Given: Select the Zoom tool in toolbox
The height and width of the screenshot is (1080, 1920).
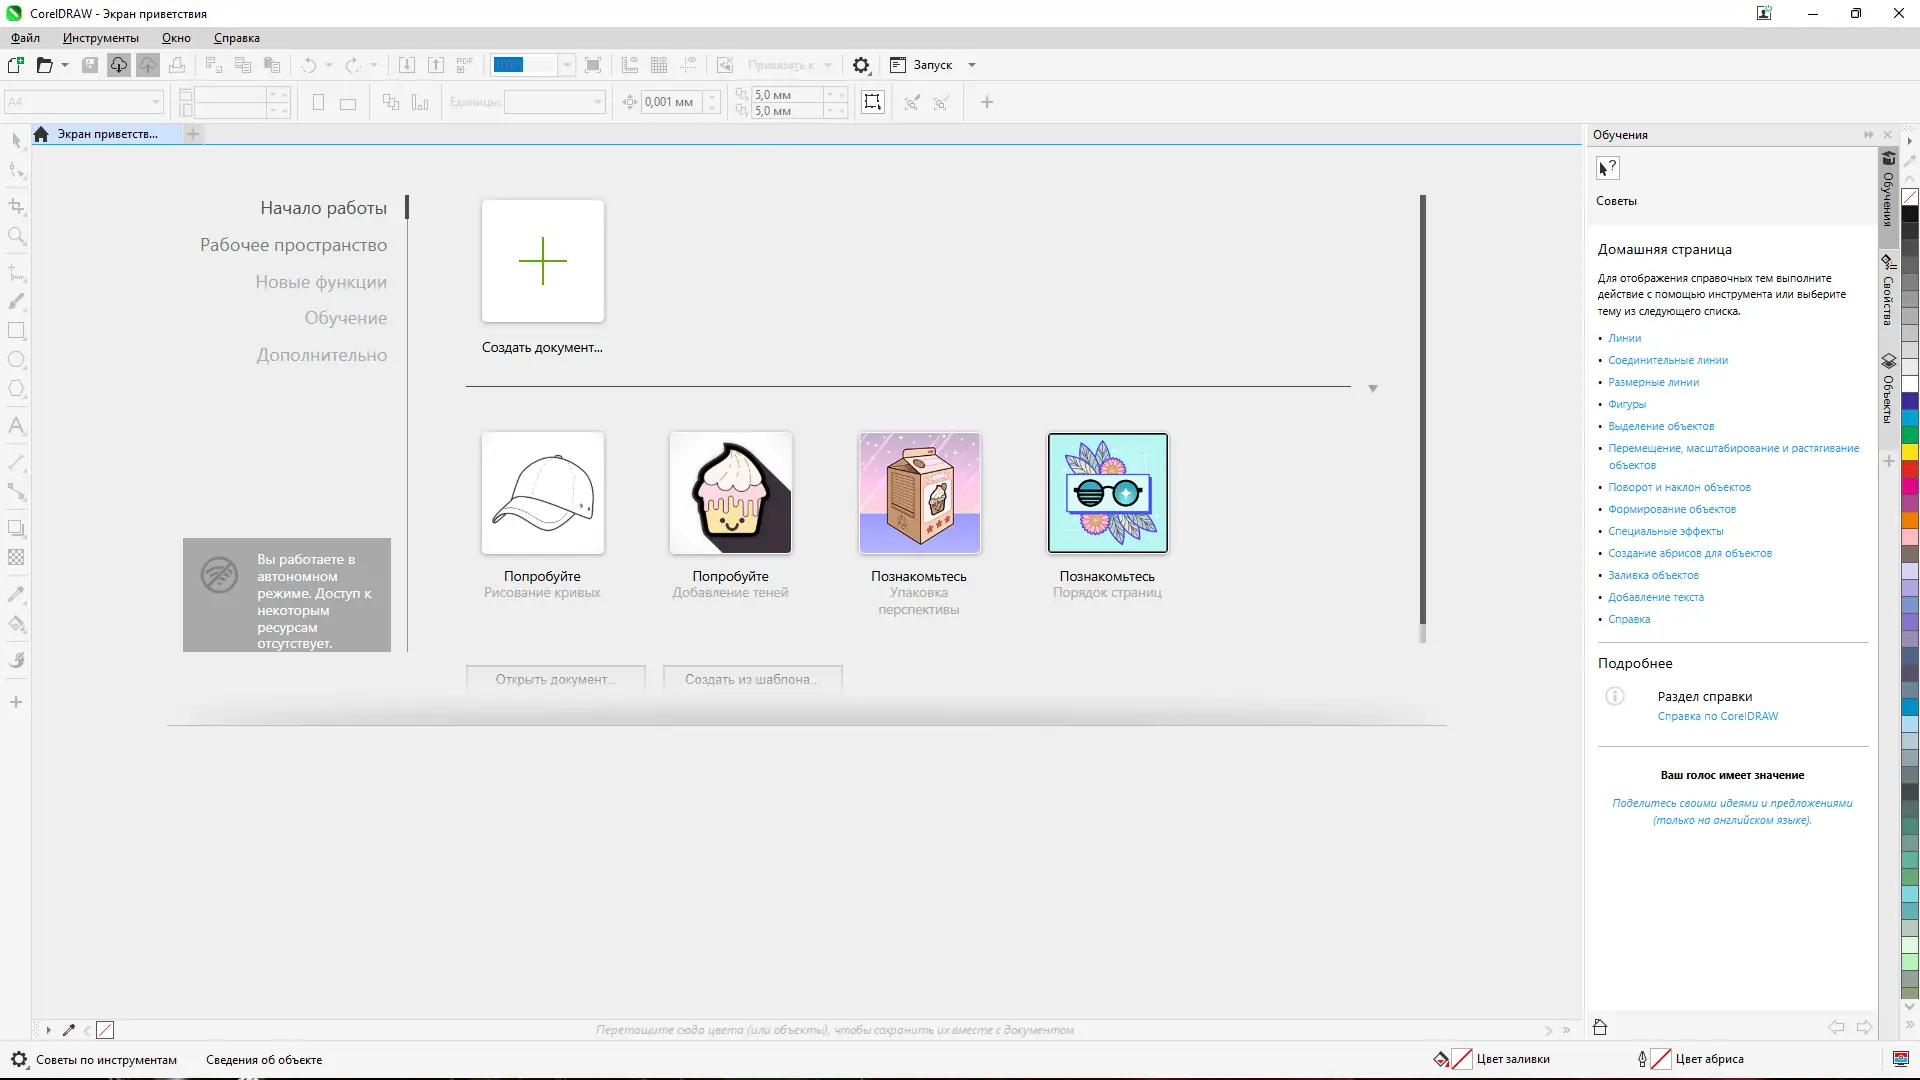Looking at the screenshot, I should [16, 236].
